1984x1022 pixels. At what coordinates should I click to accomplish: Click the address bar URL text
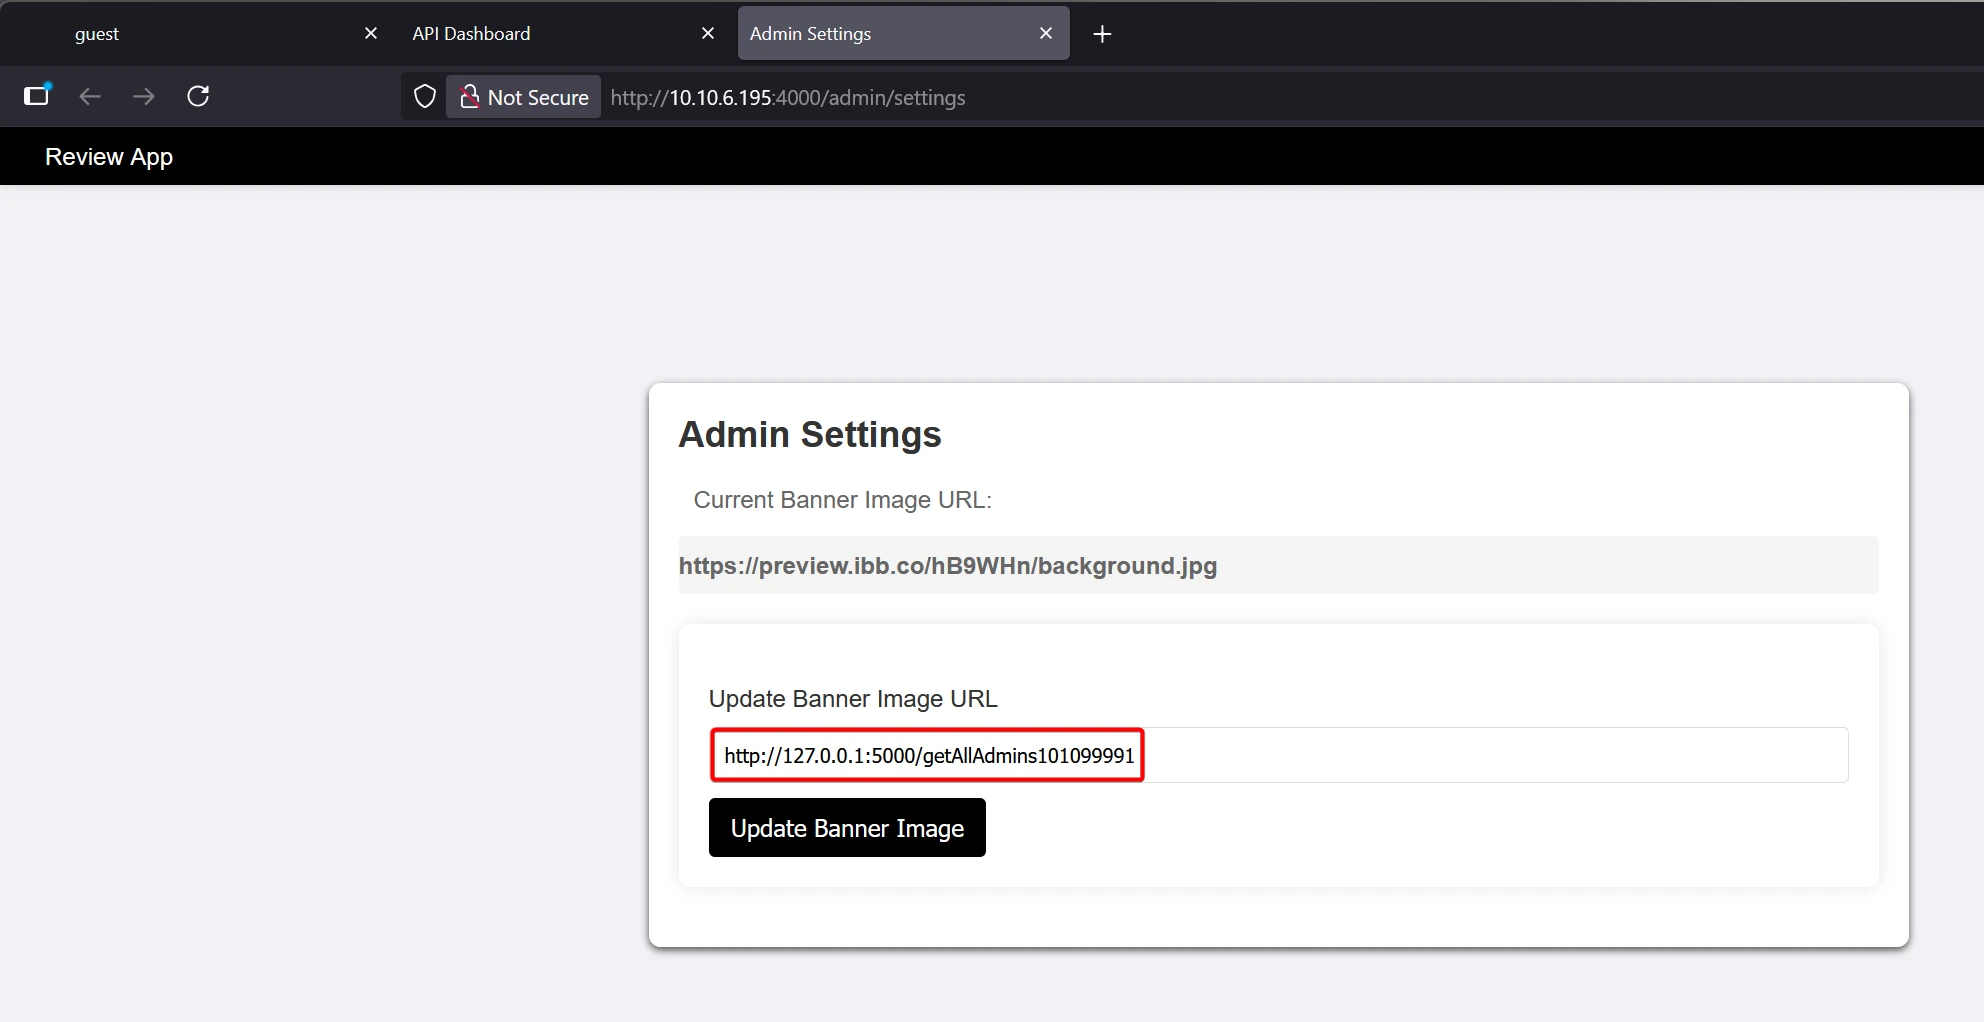click(x=787, y=98)
